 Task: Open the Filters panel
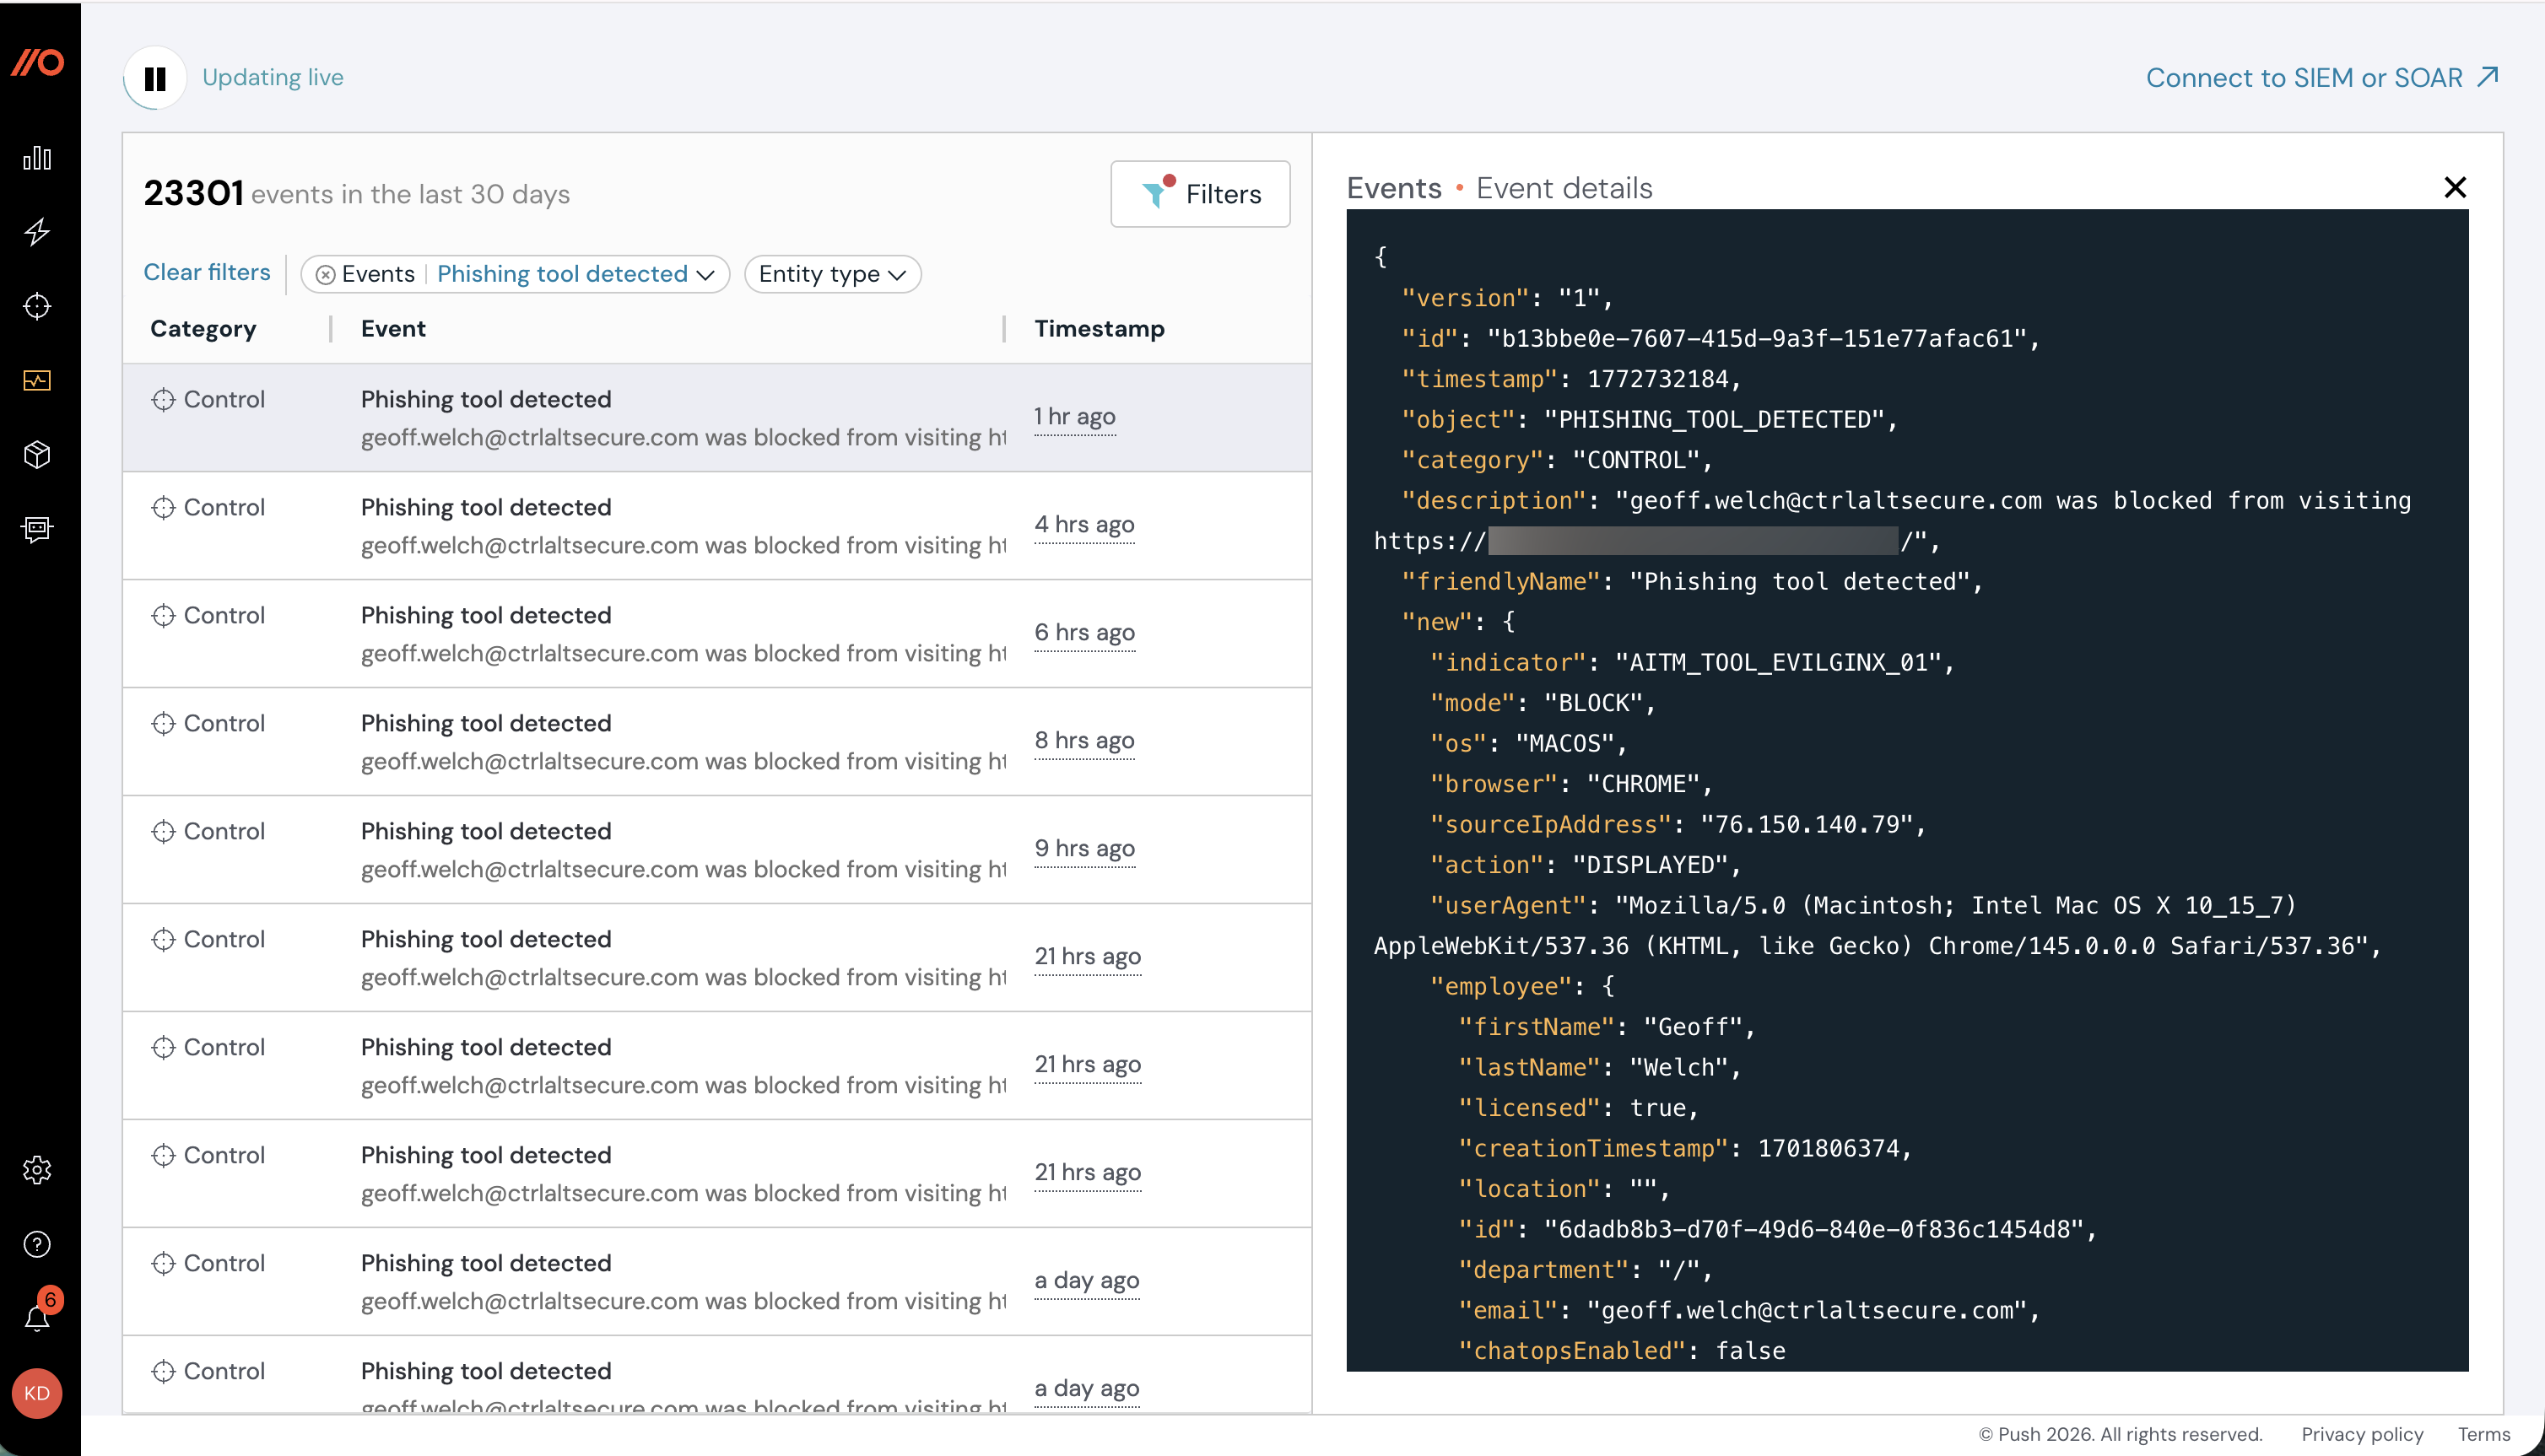tap(1200, 194)
